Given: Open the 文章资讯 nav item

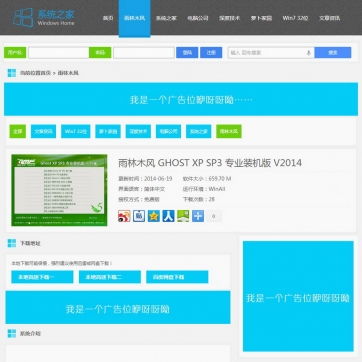Looking at the screenshot, I should 329,18.
